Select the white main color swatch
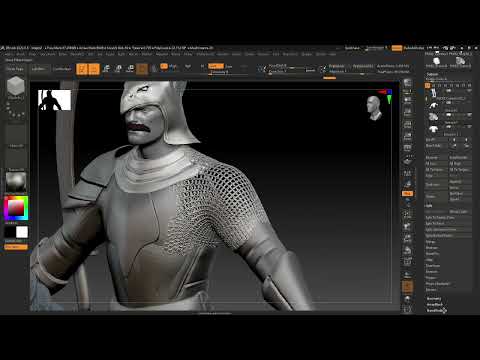Image resolution: width=480 pixels, height=360 pixels. click(x=22, y=232)
